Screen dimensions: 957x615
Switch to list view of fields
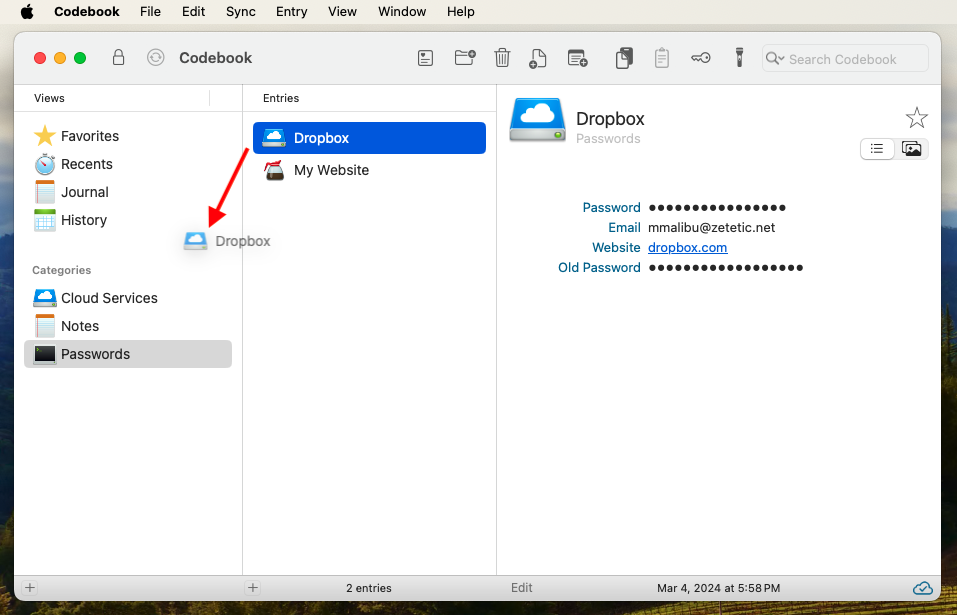(877, 149)
